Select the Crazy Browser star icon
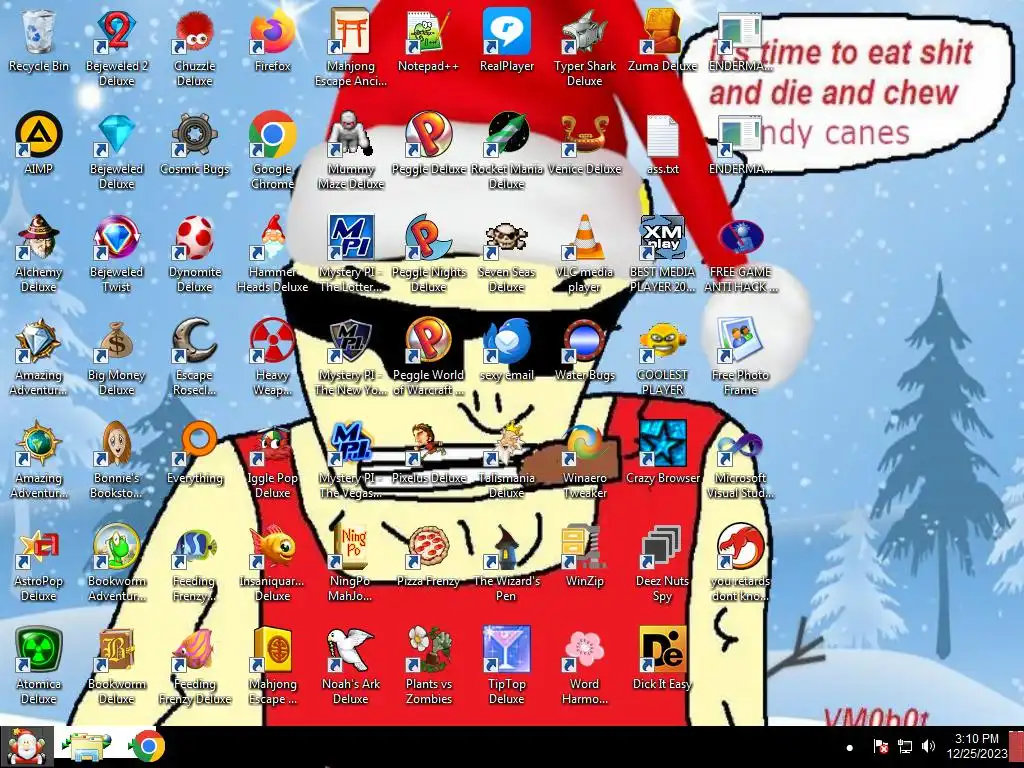The image size is (1024, 768). click(662, 443)
